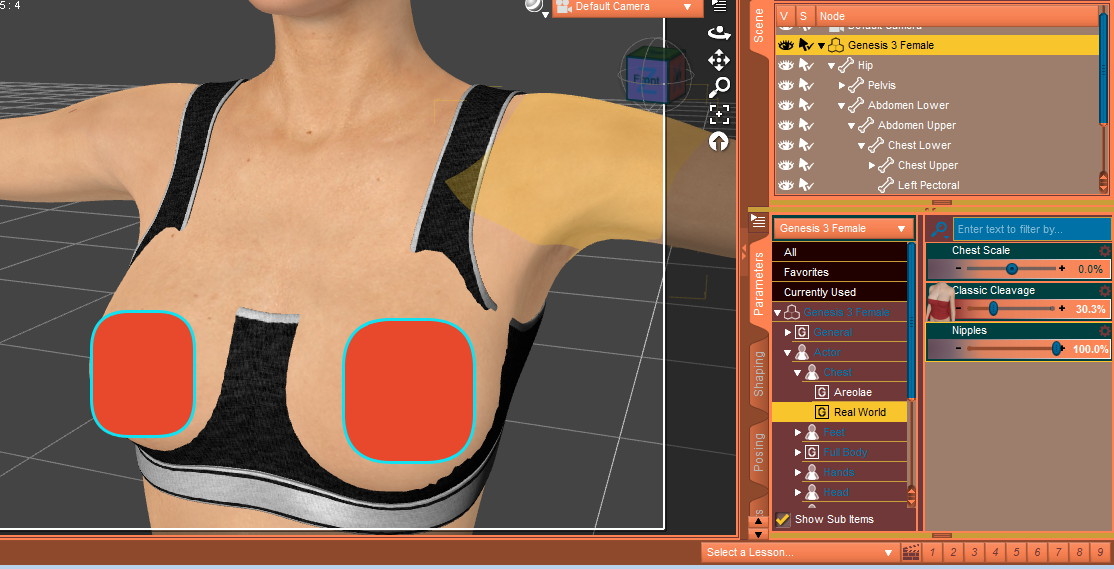1114x569 pixels.
Task: Hide the Pelvis bone with eye icon
Action: pos(784,85)
